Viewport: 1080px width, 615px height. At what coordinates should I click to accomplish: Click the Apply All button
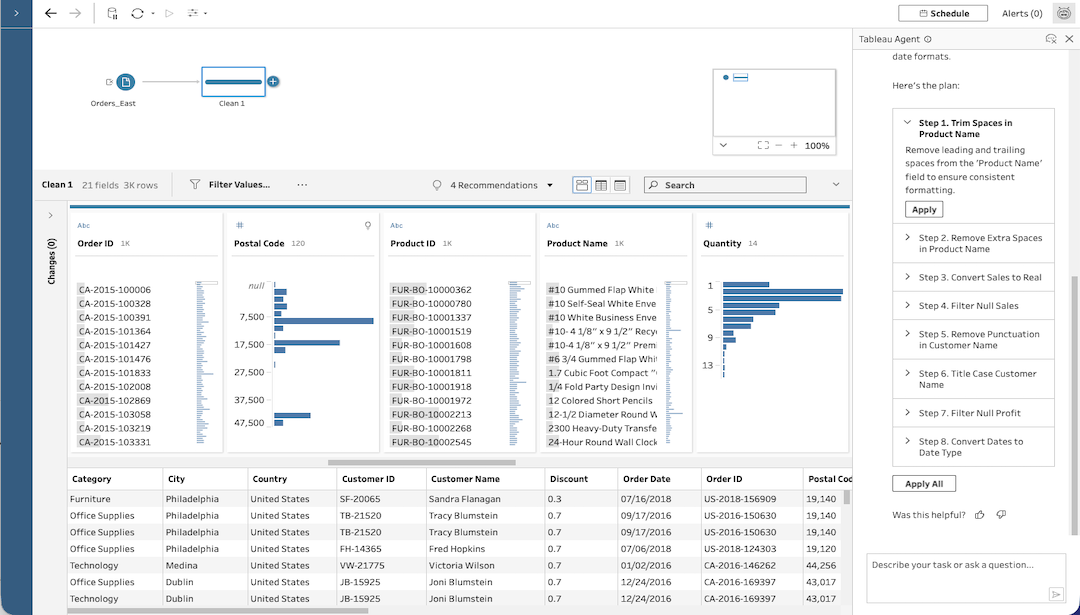tap(924, 483)
